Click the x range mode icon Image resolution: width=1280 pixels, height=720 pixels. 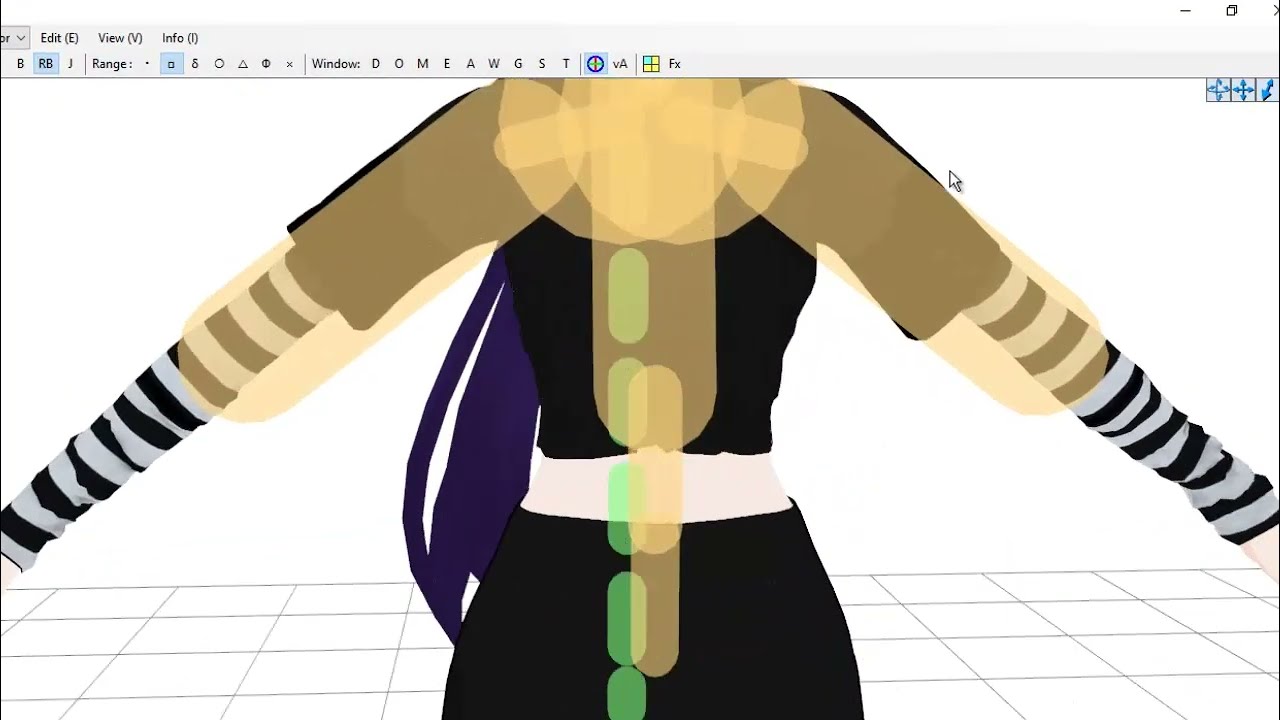coord(290,64)
